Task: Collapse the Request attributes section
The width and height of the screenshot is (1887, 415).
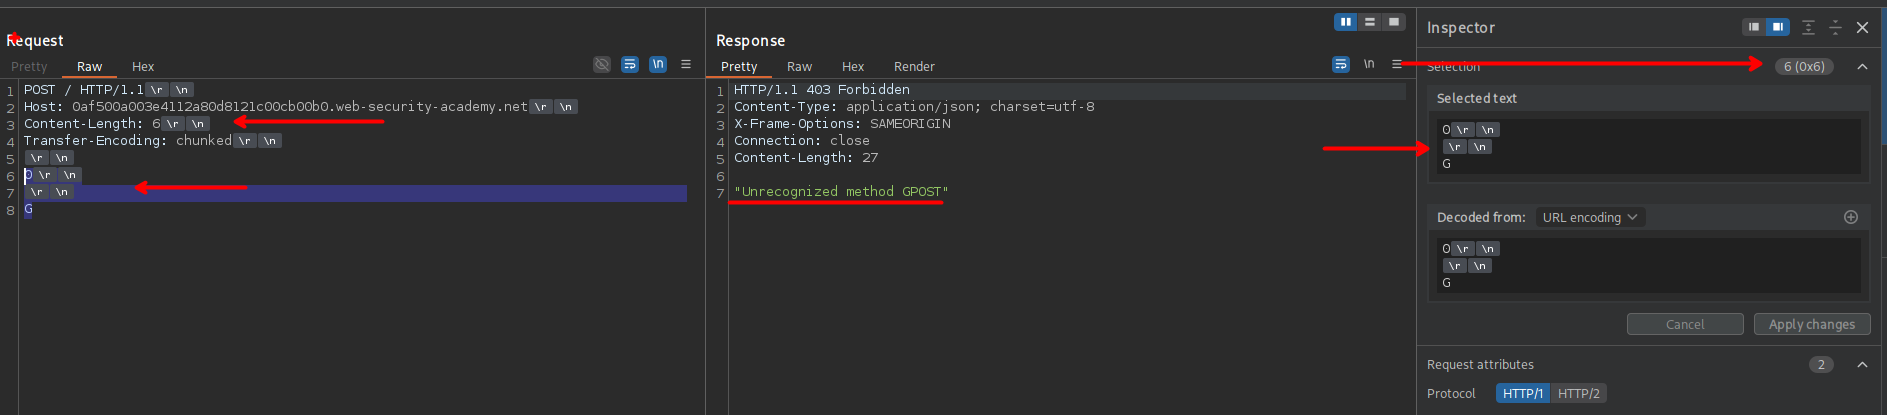Action: pyautogui.click(x=1862, y=365)
